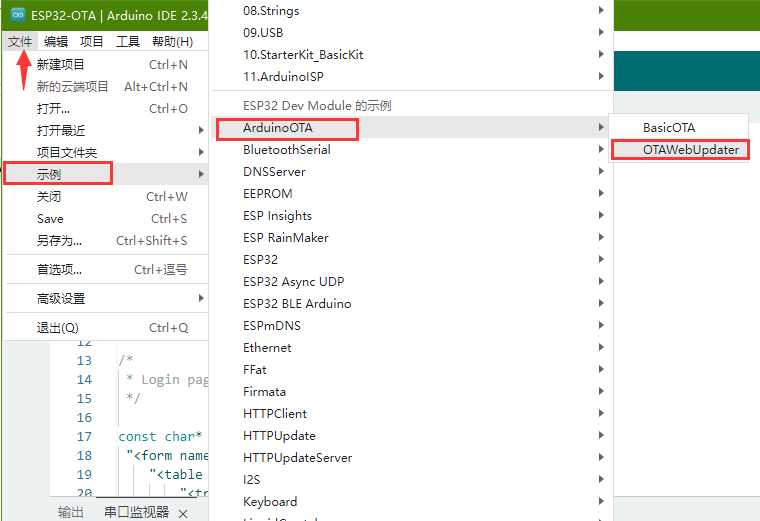The height and width of the screenshot is (521, 760).
Task: Open the 编辑 menu
Action: [x=56, y=42]
